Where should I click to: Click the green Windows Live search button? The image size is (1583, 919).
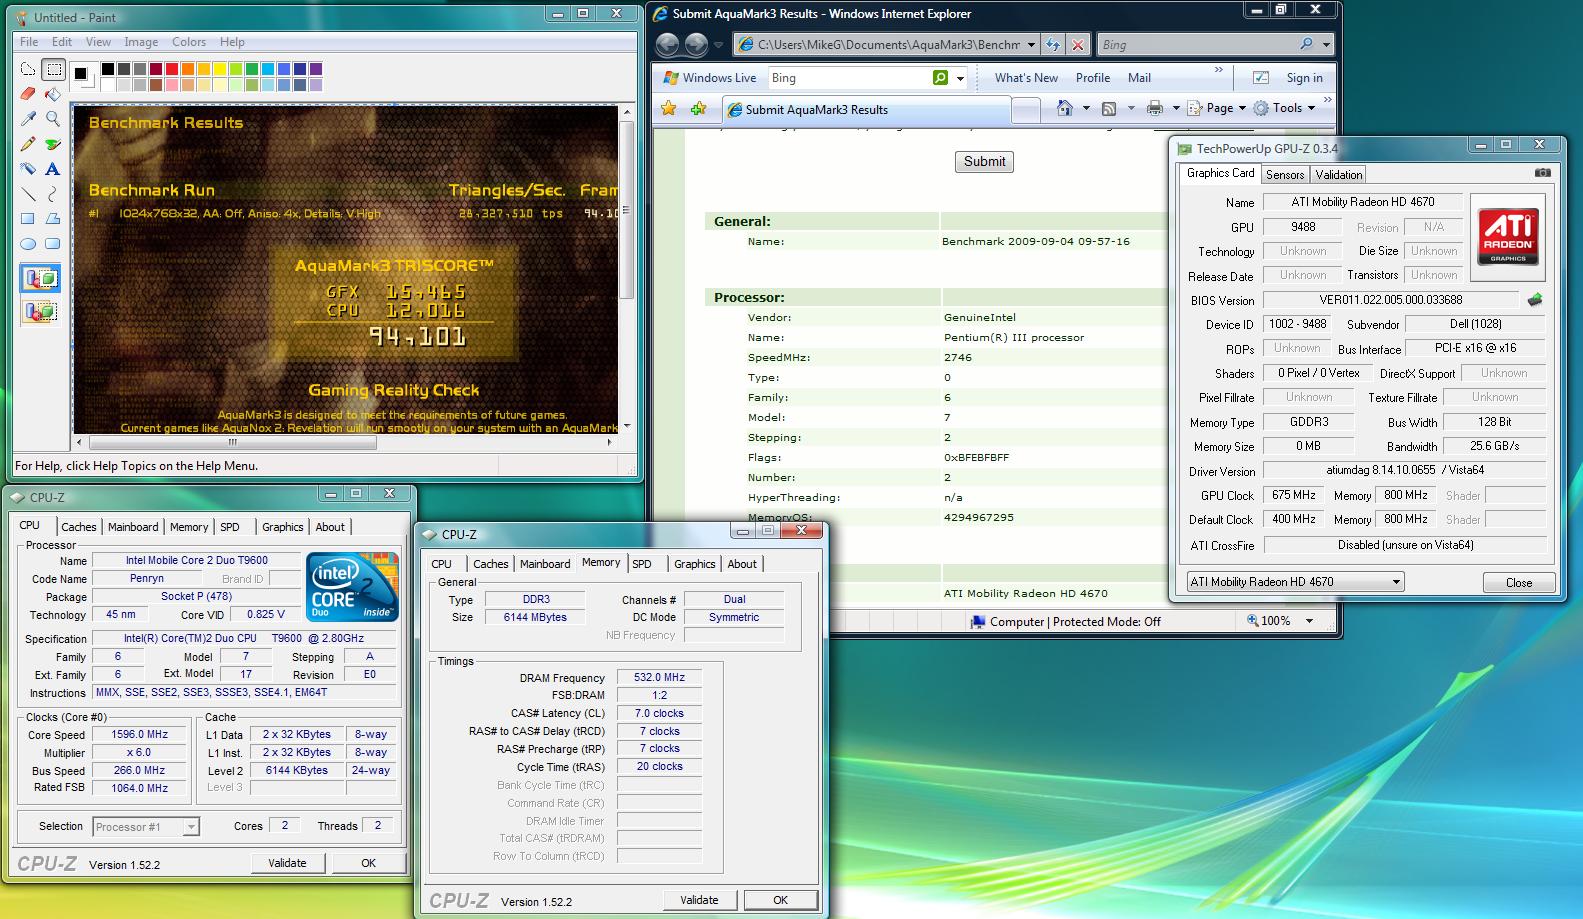[x=940, y=78]
